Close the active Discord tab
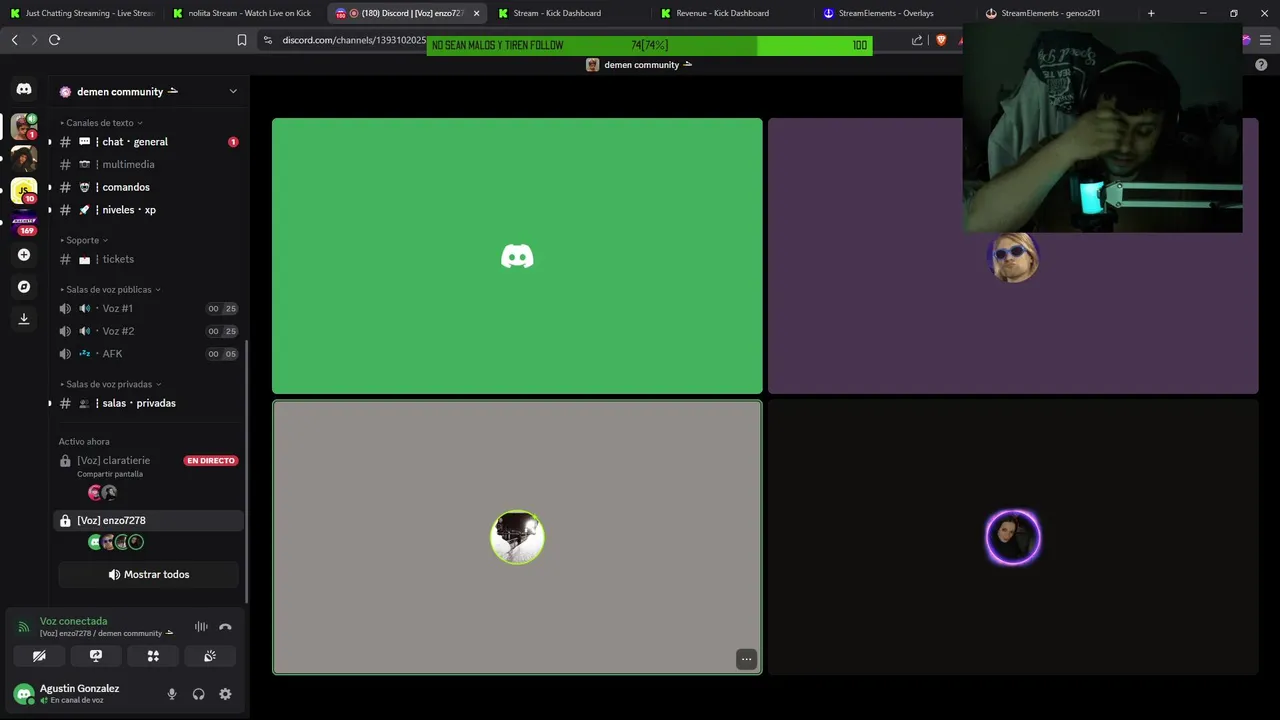This screenshot has height=720, width=1280. (476, 13)
